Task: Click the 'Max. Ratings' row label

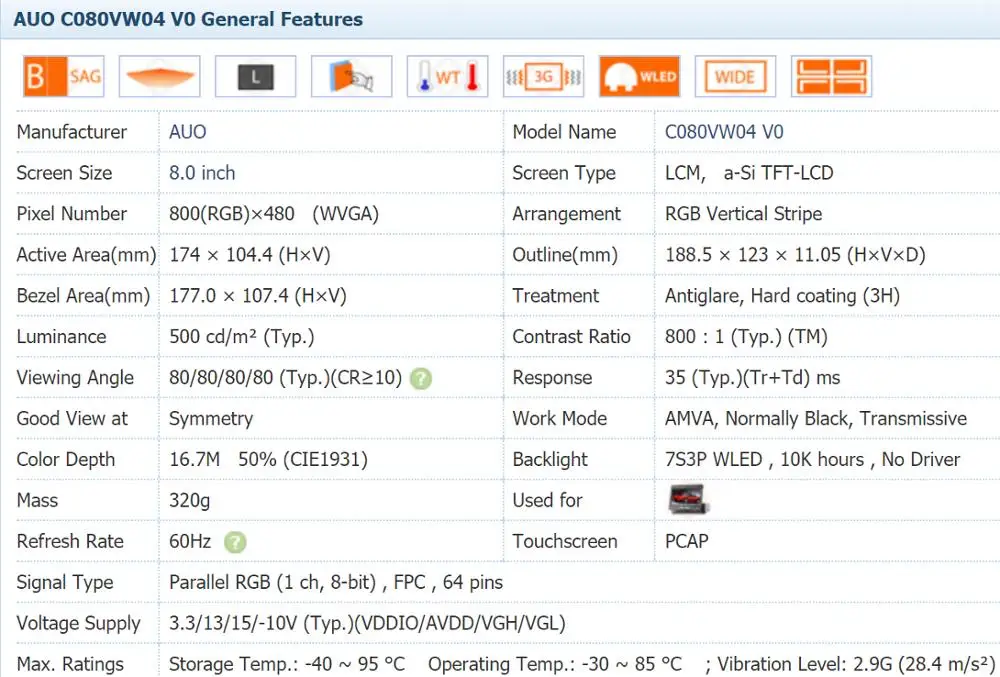Action: point(70,664)
